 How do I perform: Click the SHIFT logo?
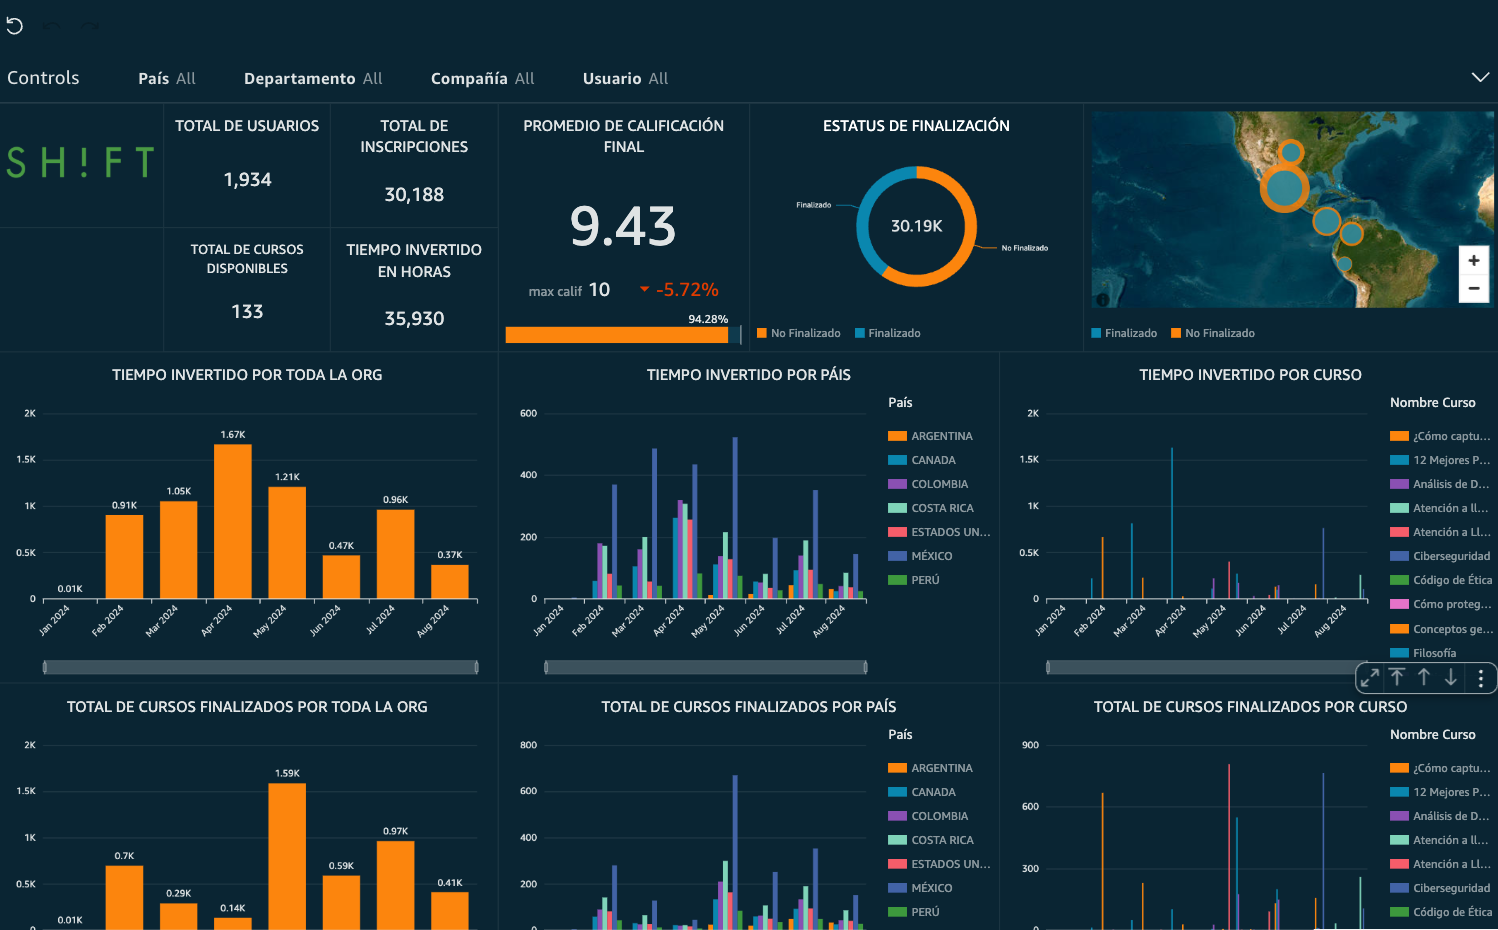pos(81,162)
